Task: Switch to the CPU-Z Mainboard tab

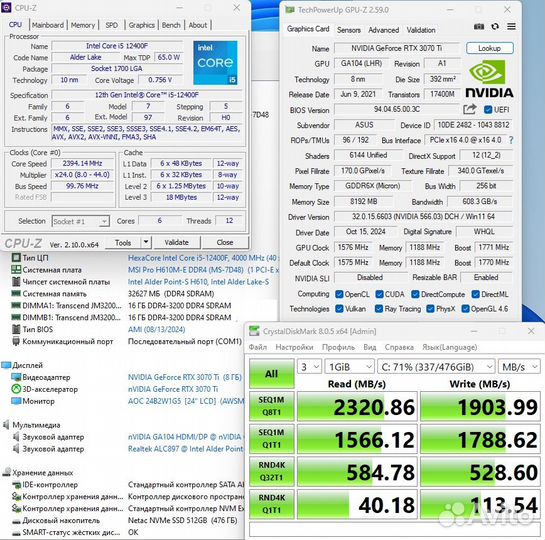Action: [48, 25]
